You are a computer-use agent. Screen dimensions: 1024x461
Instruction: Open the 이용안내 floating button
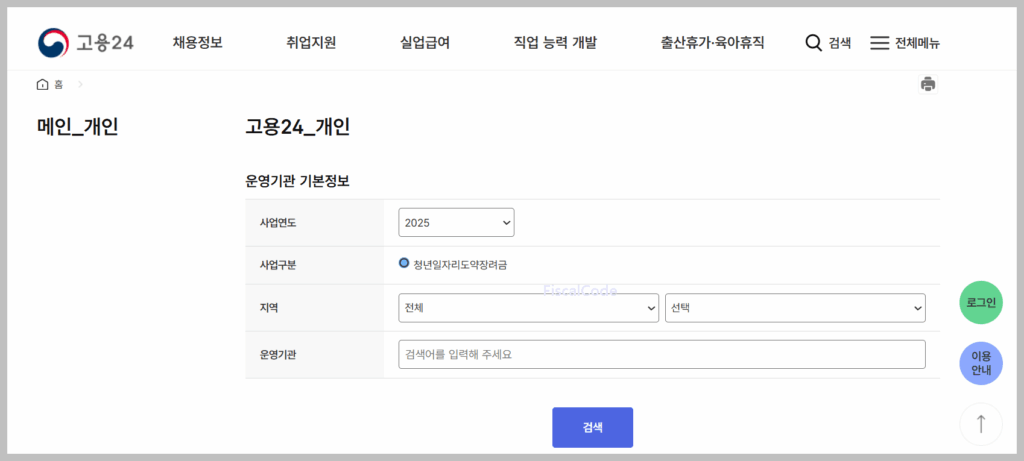(980, 363)
